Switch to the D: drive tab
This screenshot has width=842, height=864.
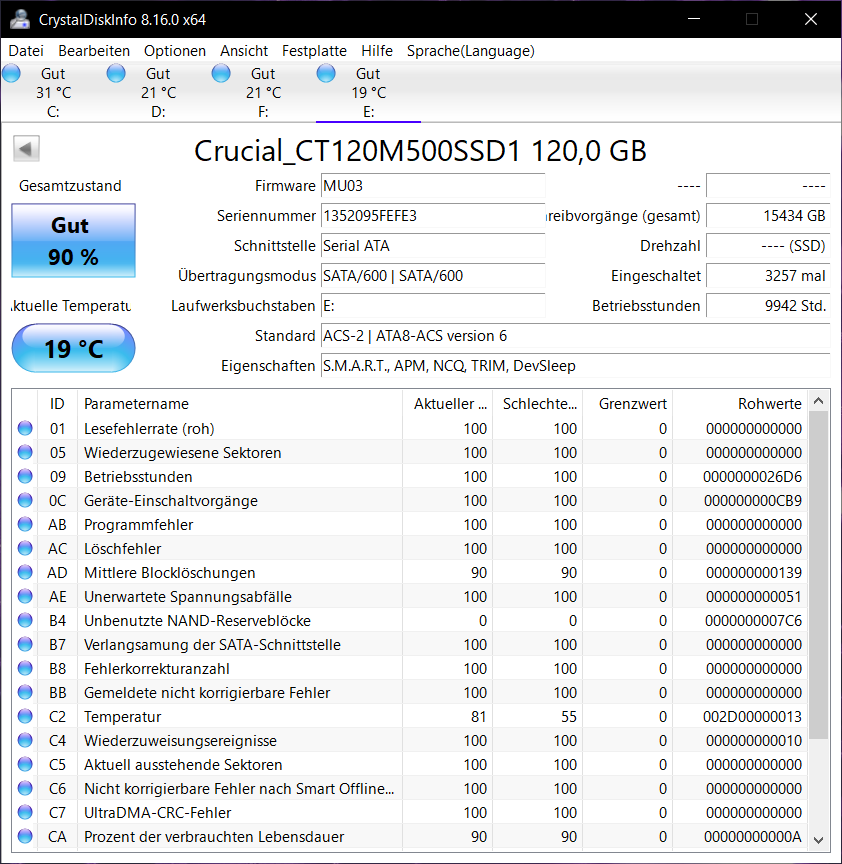tap(158, 93)
